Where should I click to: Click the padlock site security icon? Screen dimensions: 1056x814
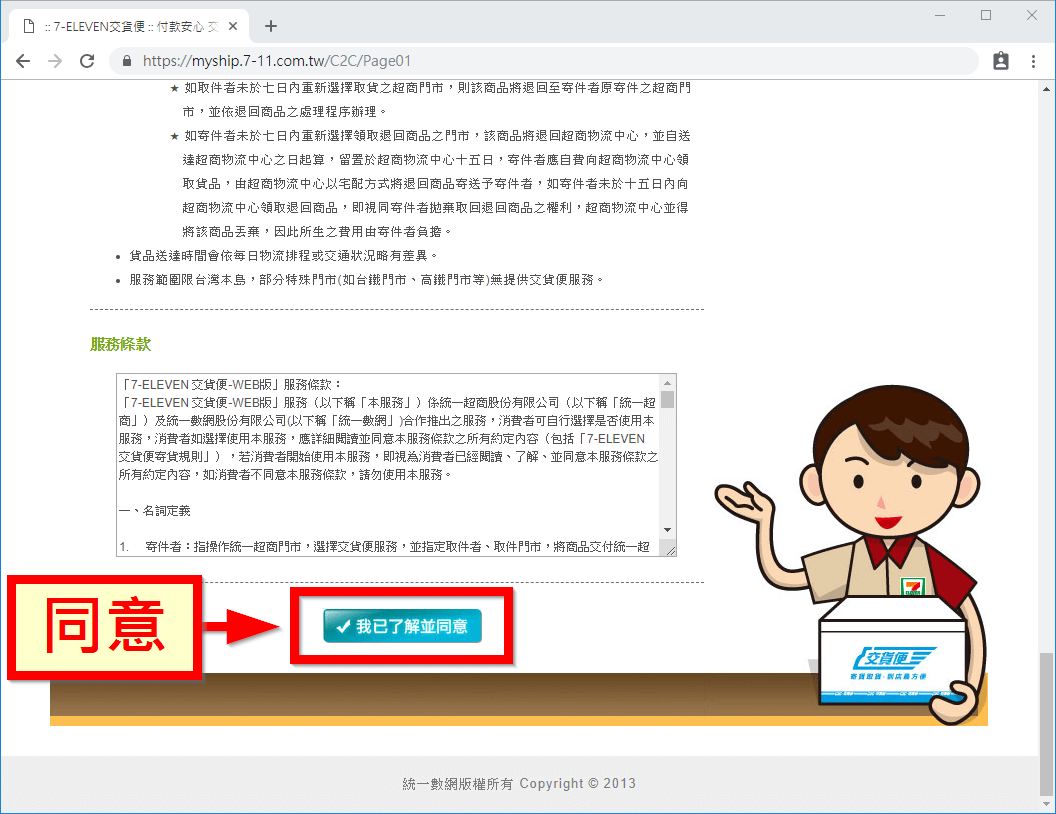pos(127,61)
